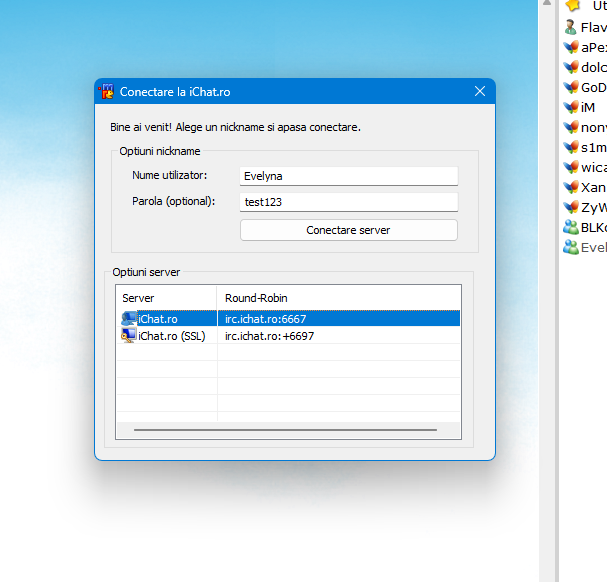Image resolution: width=607 pixels, height=582 pixels.
Task: Click the butterfly icon next to aPe user
Action: [571, 47]
